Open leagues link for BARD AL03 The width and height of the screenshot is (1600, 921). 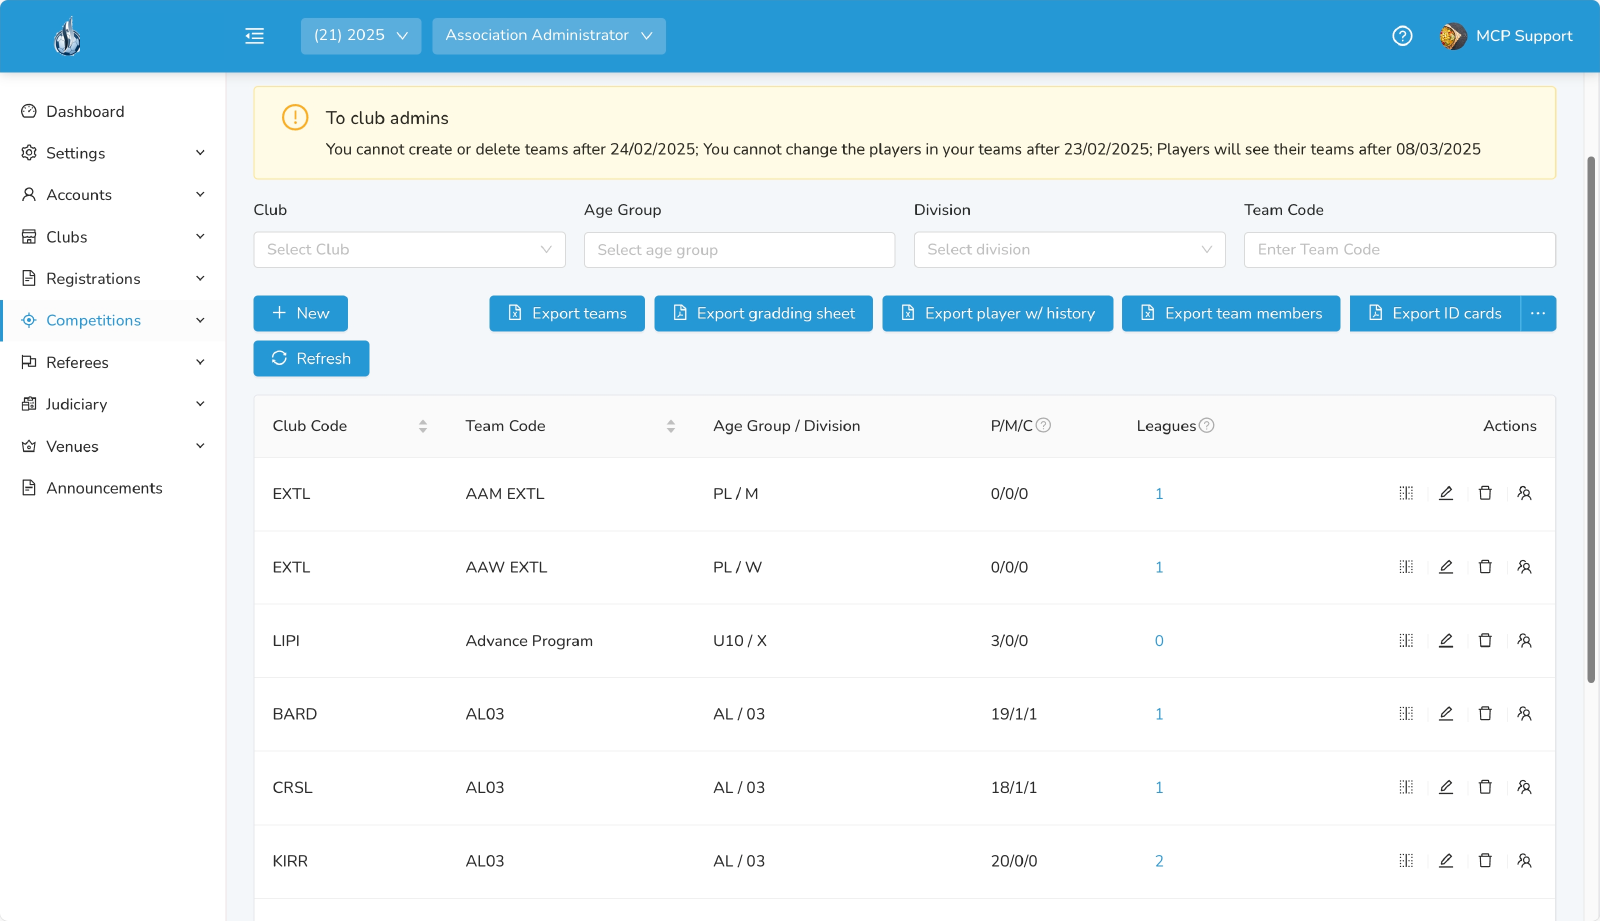pos(1159,714)
